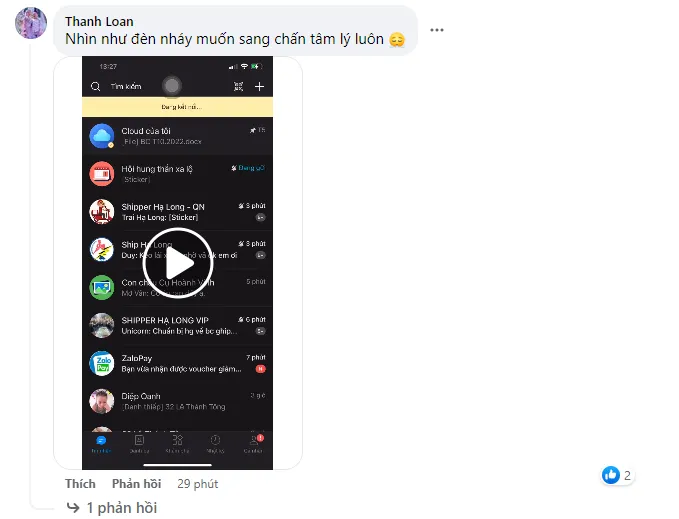Image resolution: width=679 pixels, height=519 pixels.
Task: Click the blue like reaction icon
Action: point(611,475)
